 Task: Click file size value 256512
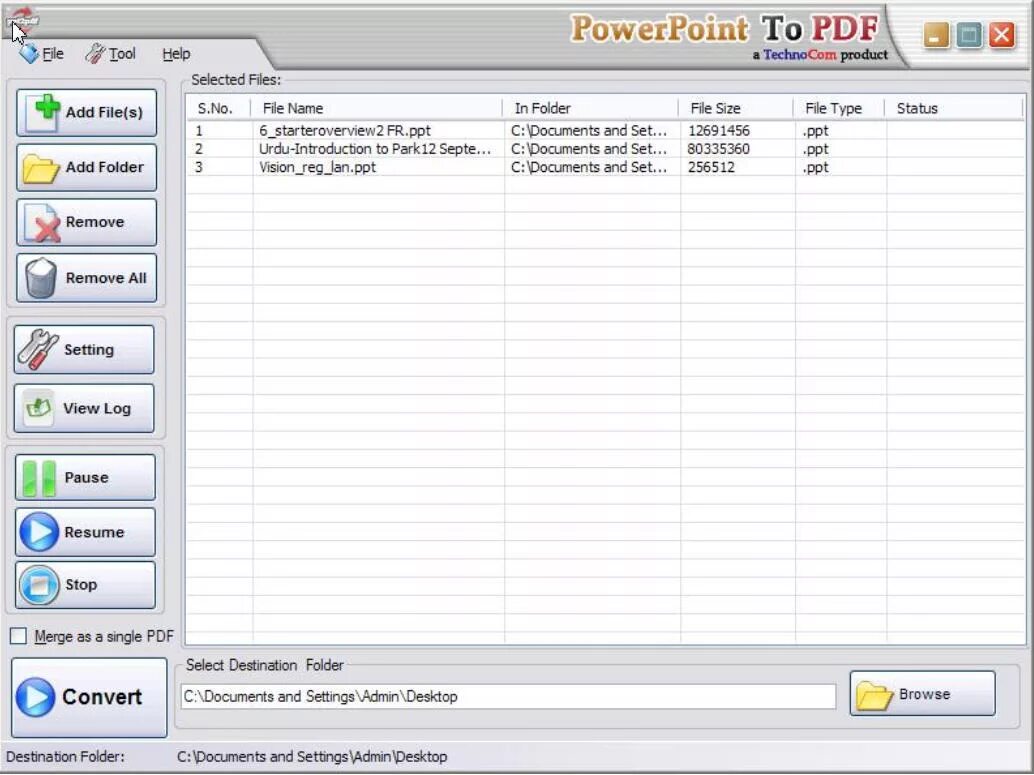711,168
